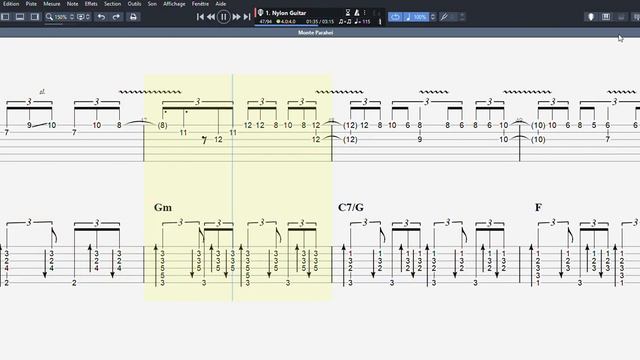Click the 01:35 / 03:15 time display
Viewport: 640px width, 360px height.
[320, 21]
